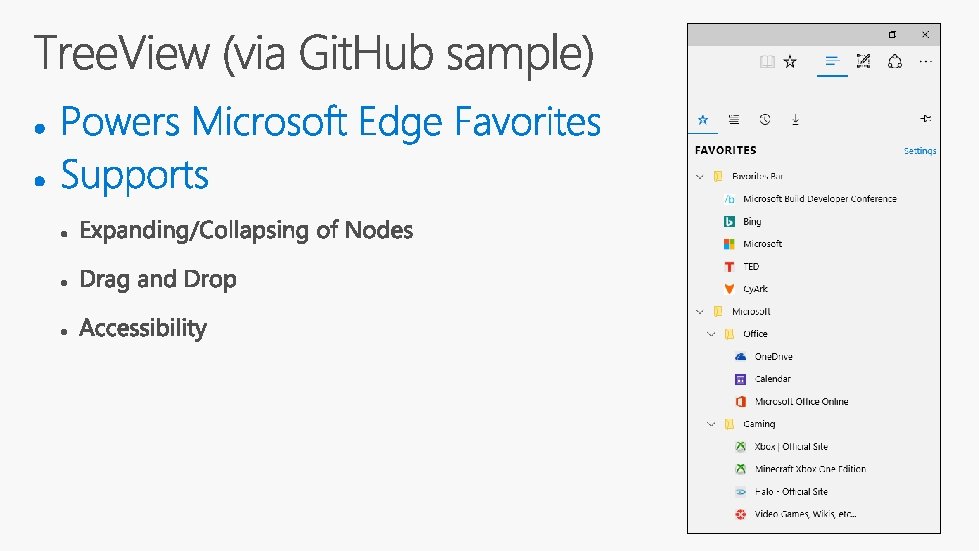Open the Favorites Settings link
Image resolution: width=979 pixels, height=551 pixels.
(x=920, y=151)
